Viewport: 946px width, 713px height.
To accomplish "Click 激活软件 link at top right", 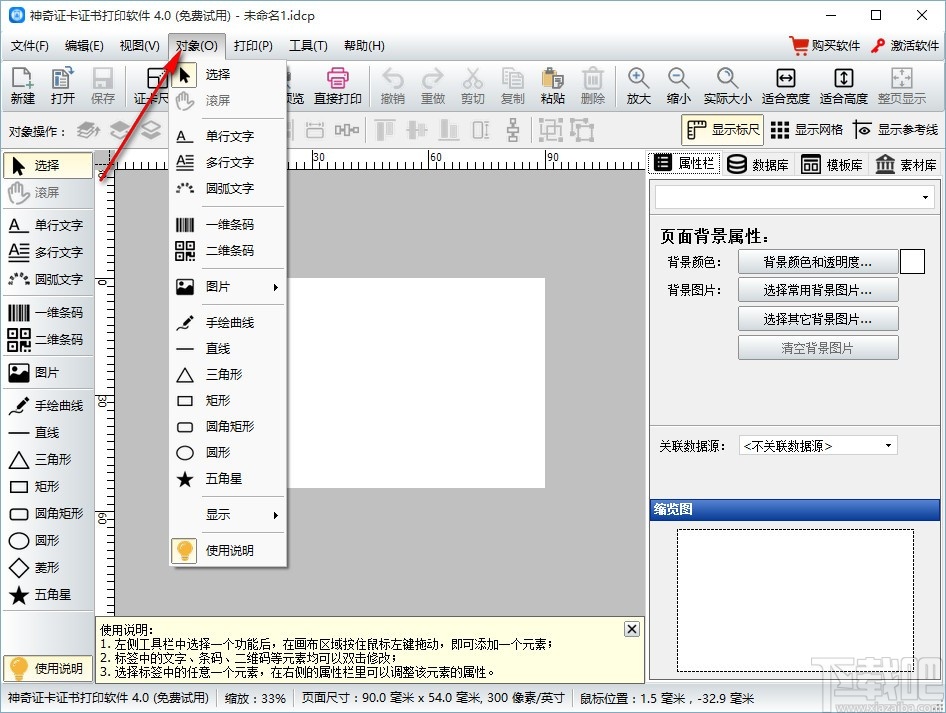I will click(905, 46).
